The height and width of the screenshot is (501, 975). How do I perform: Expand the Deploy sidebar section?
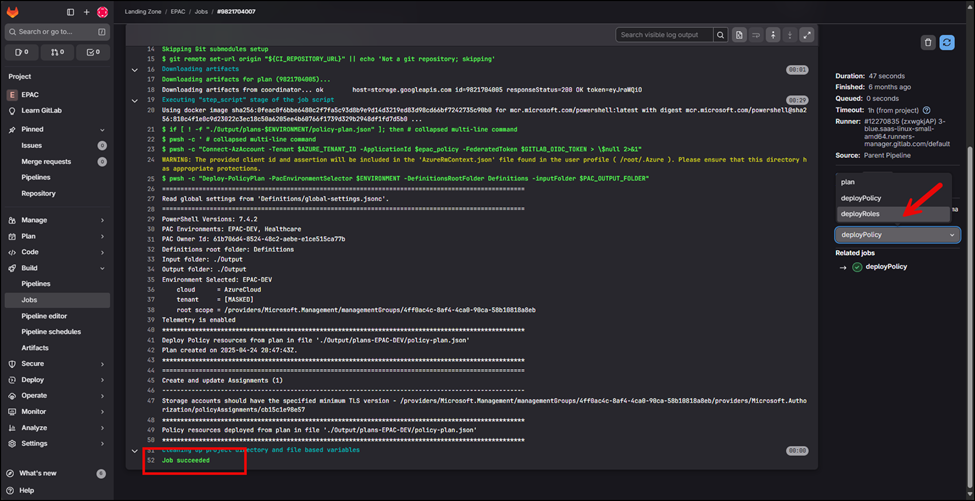pyautogui.click(x=57, y=380)
